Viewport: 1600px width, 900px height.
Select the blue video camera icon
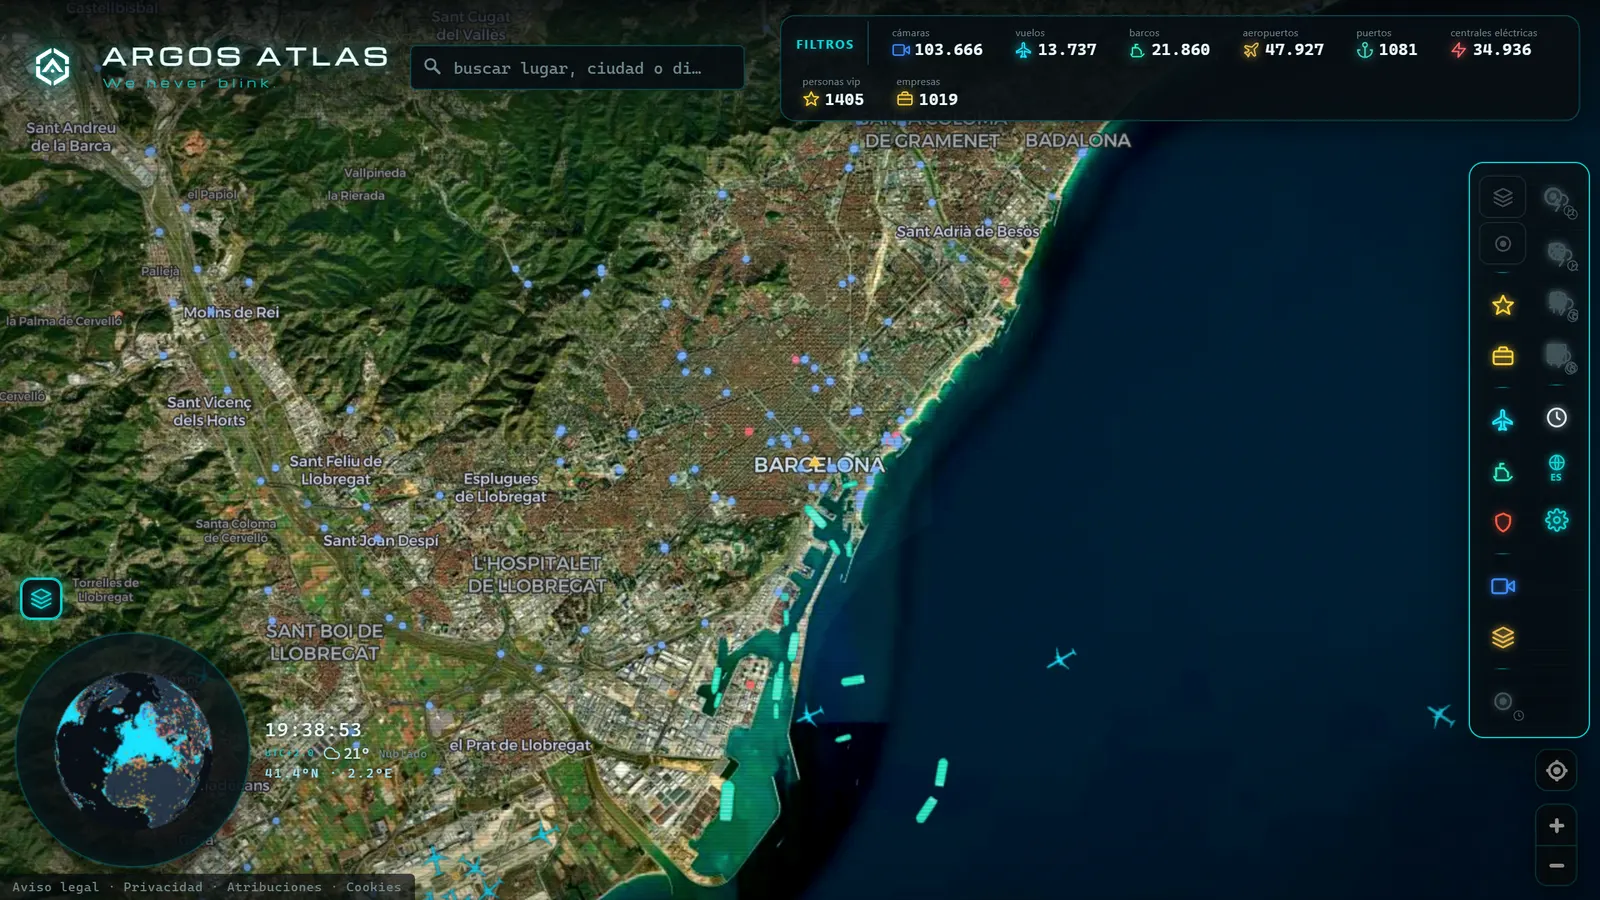click(1502, 586)
